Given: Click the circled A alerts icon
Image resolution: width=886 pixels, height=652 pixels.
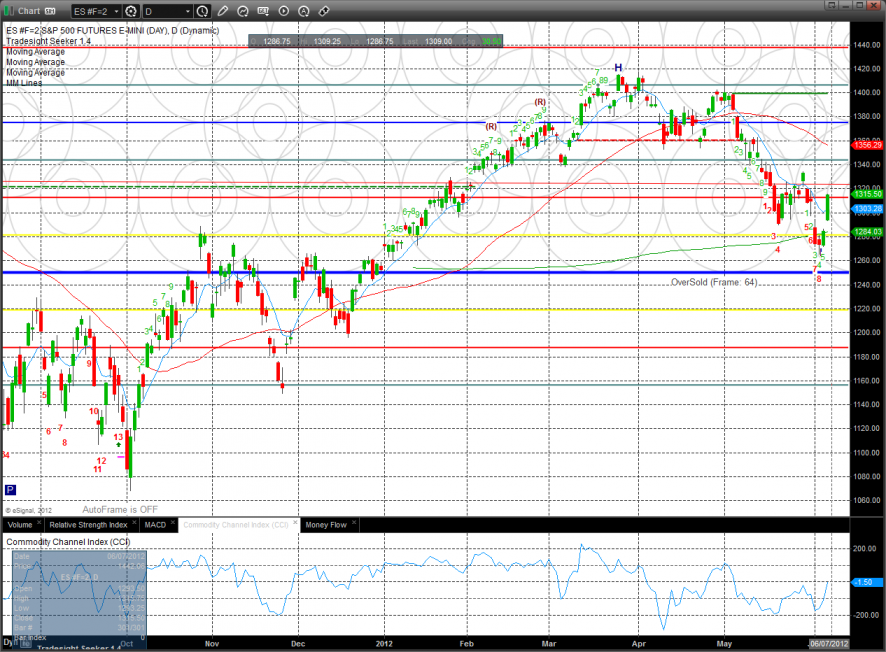Looking at the screenshot, I should pyautogui.click(x=303, y=11).
